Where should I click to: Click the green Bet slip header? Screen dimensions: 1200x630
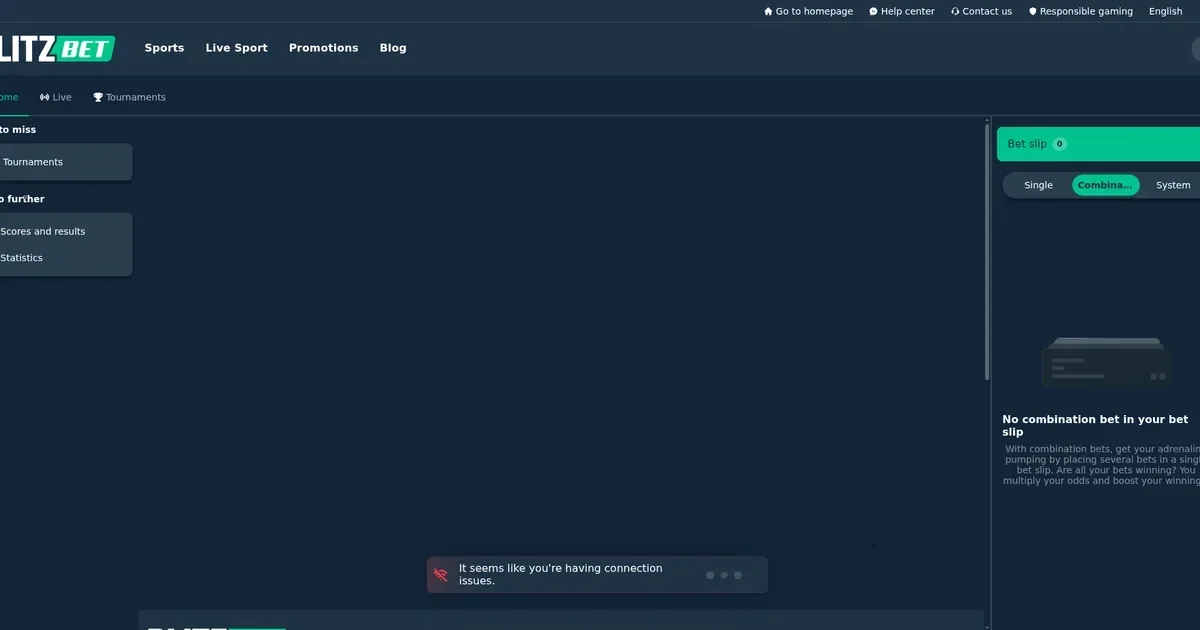[1098, 144]
